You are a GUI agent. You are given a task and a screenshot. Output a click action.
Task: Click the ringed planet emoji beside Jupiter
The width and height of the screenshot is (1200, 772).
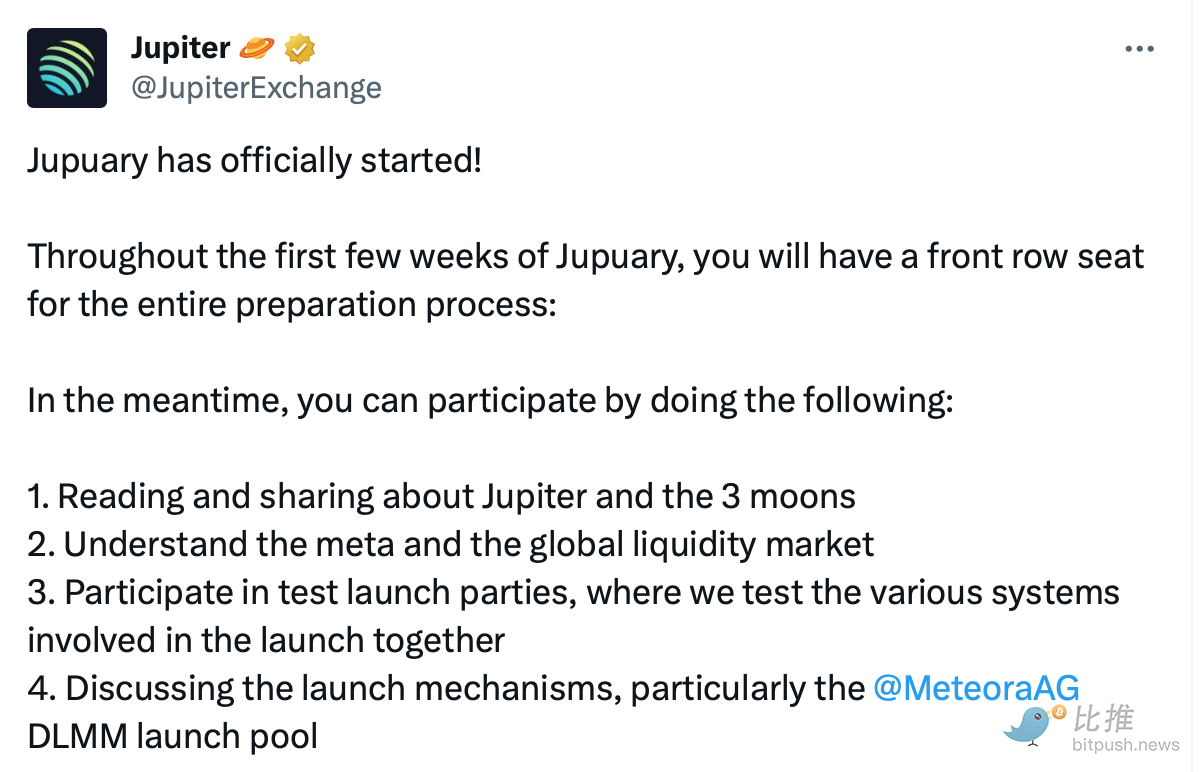coord(258,47)
